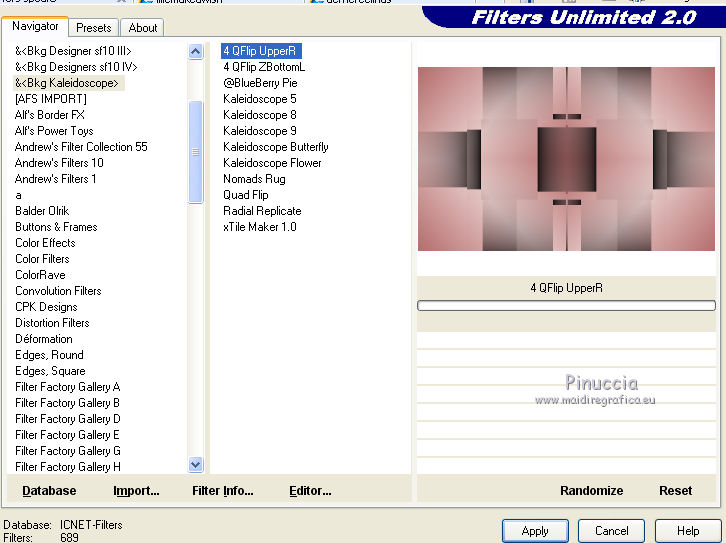Click the Import... button
The height and width of the screenshot is (543, 726).
tap(136, 491)
